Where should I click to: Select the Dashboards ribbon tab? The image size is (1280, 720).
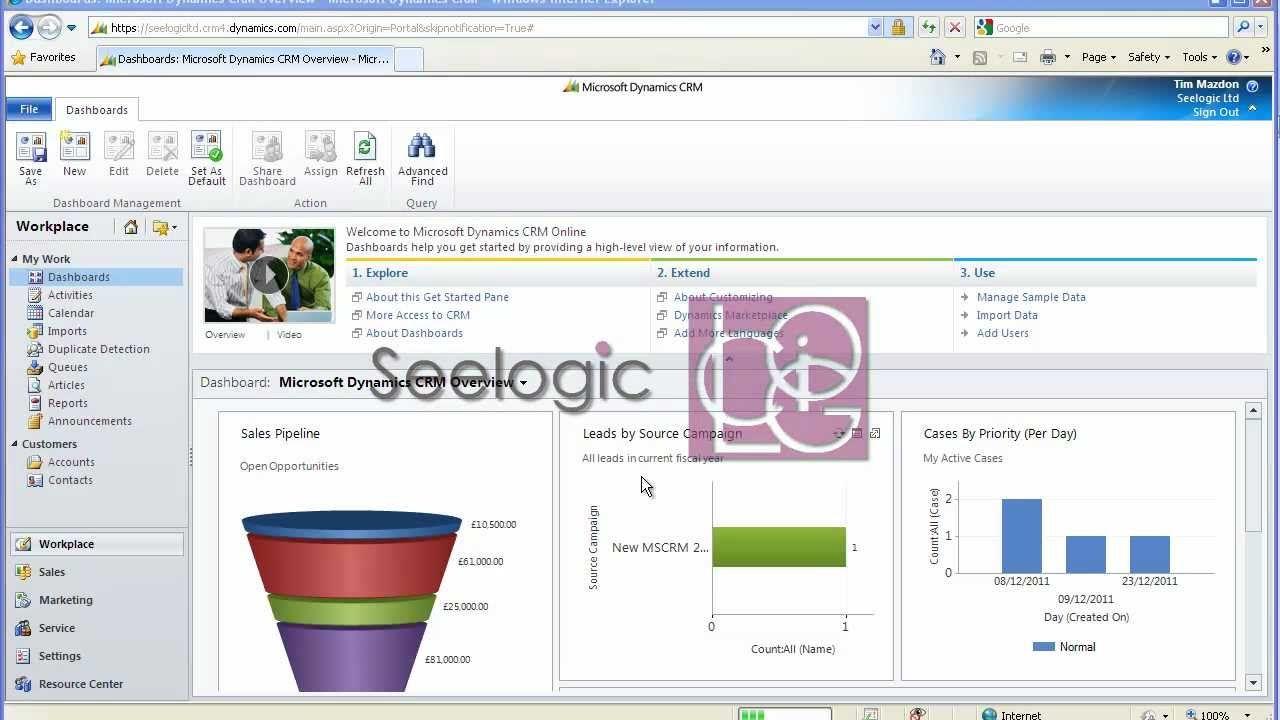click(97, 110)
